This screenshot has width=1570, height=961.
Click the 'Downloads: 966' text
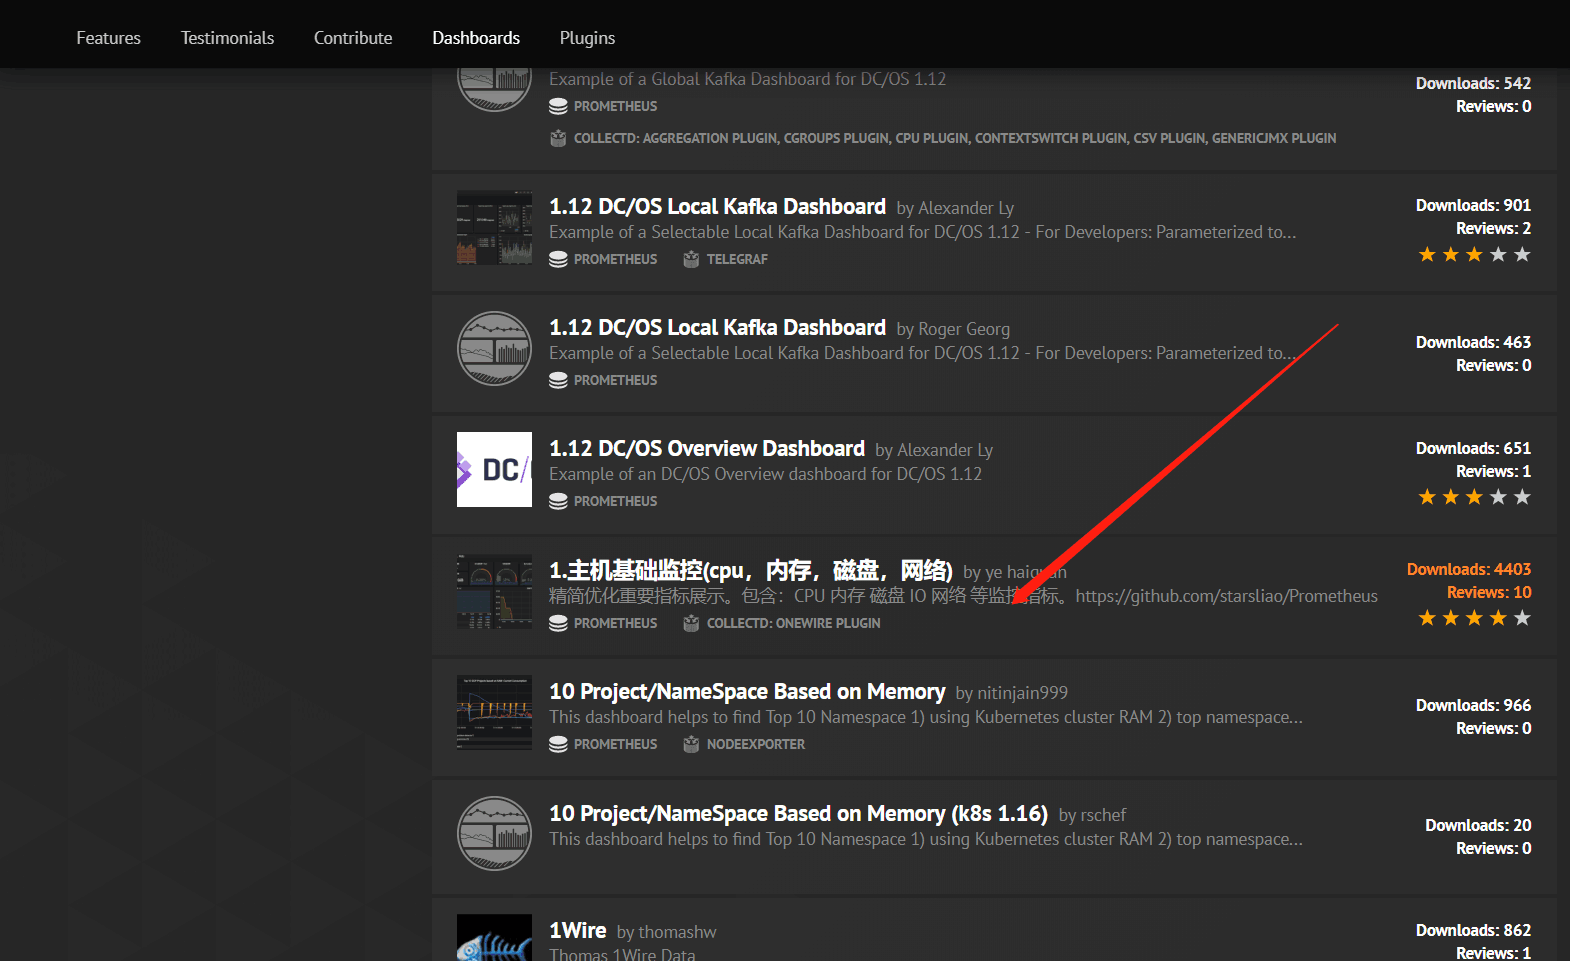coord(1473,705)
